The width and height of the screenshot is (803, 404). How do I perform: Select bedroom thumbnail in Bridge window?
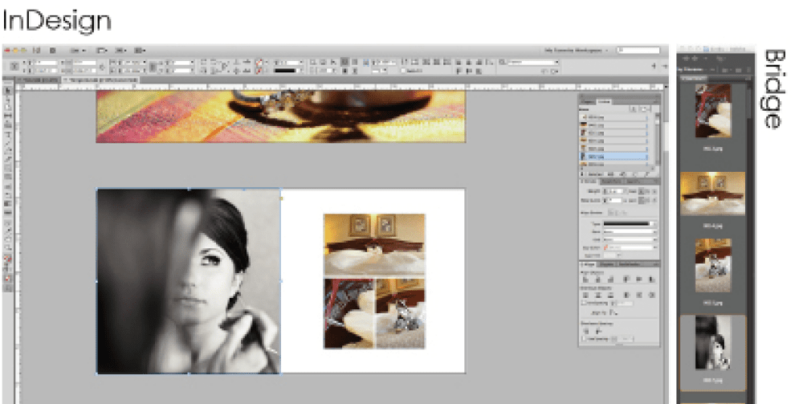[x=712, y=193]
